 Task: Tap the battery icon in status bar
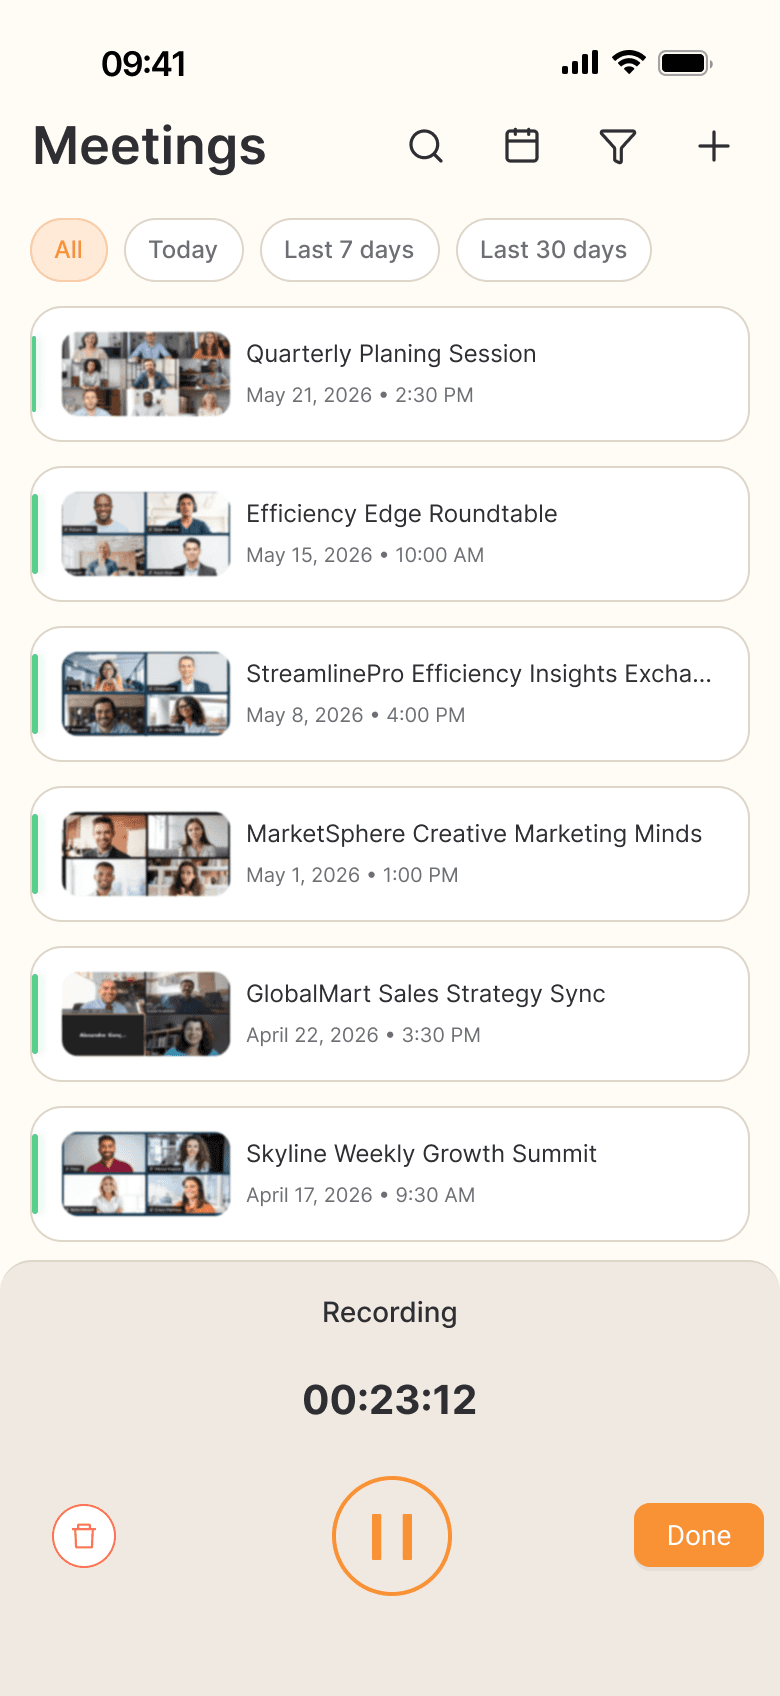(685, 63)
